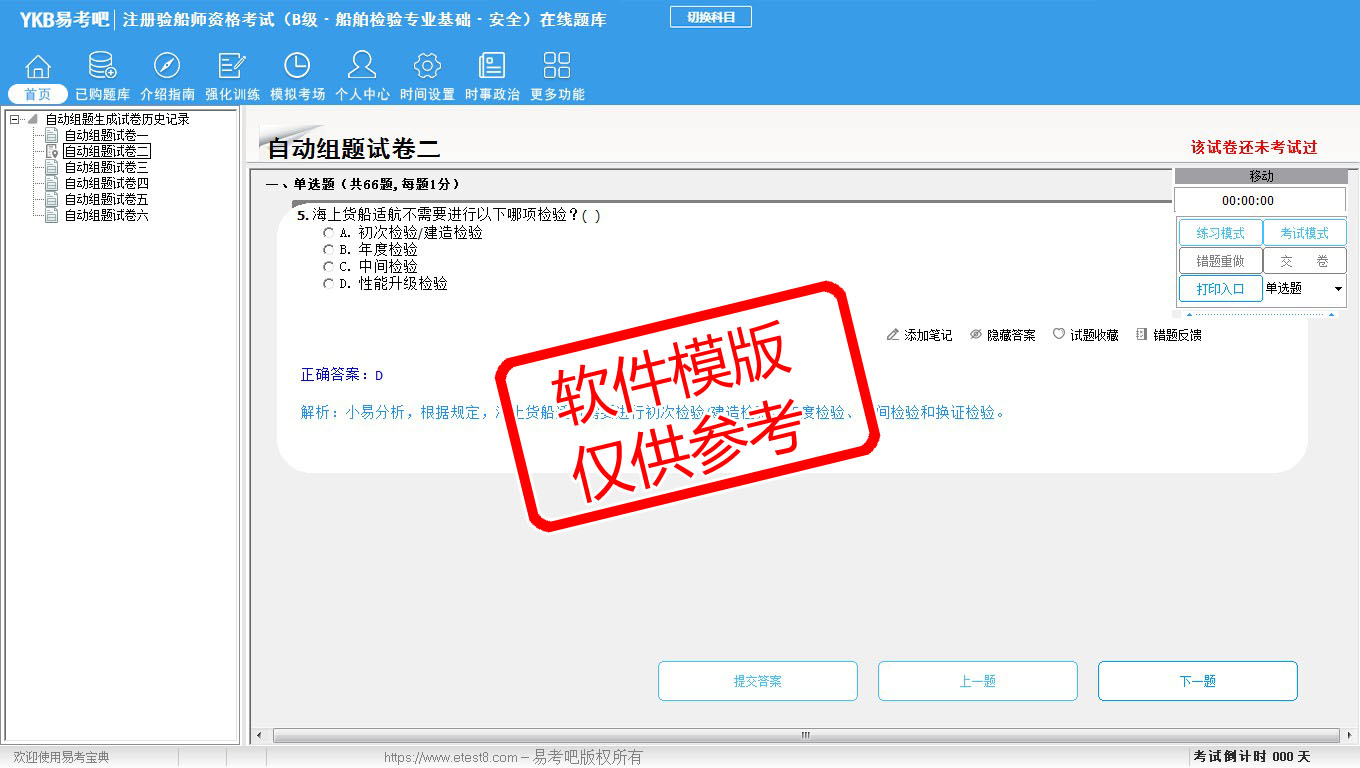1360x768 pixels.
Task: Open 时间设置 gear icon
Action: 427,67
